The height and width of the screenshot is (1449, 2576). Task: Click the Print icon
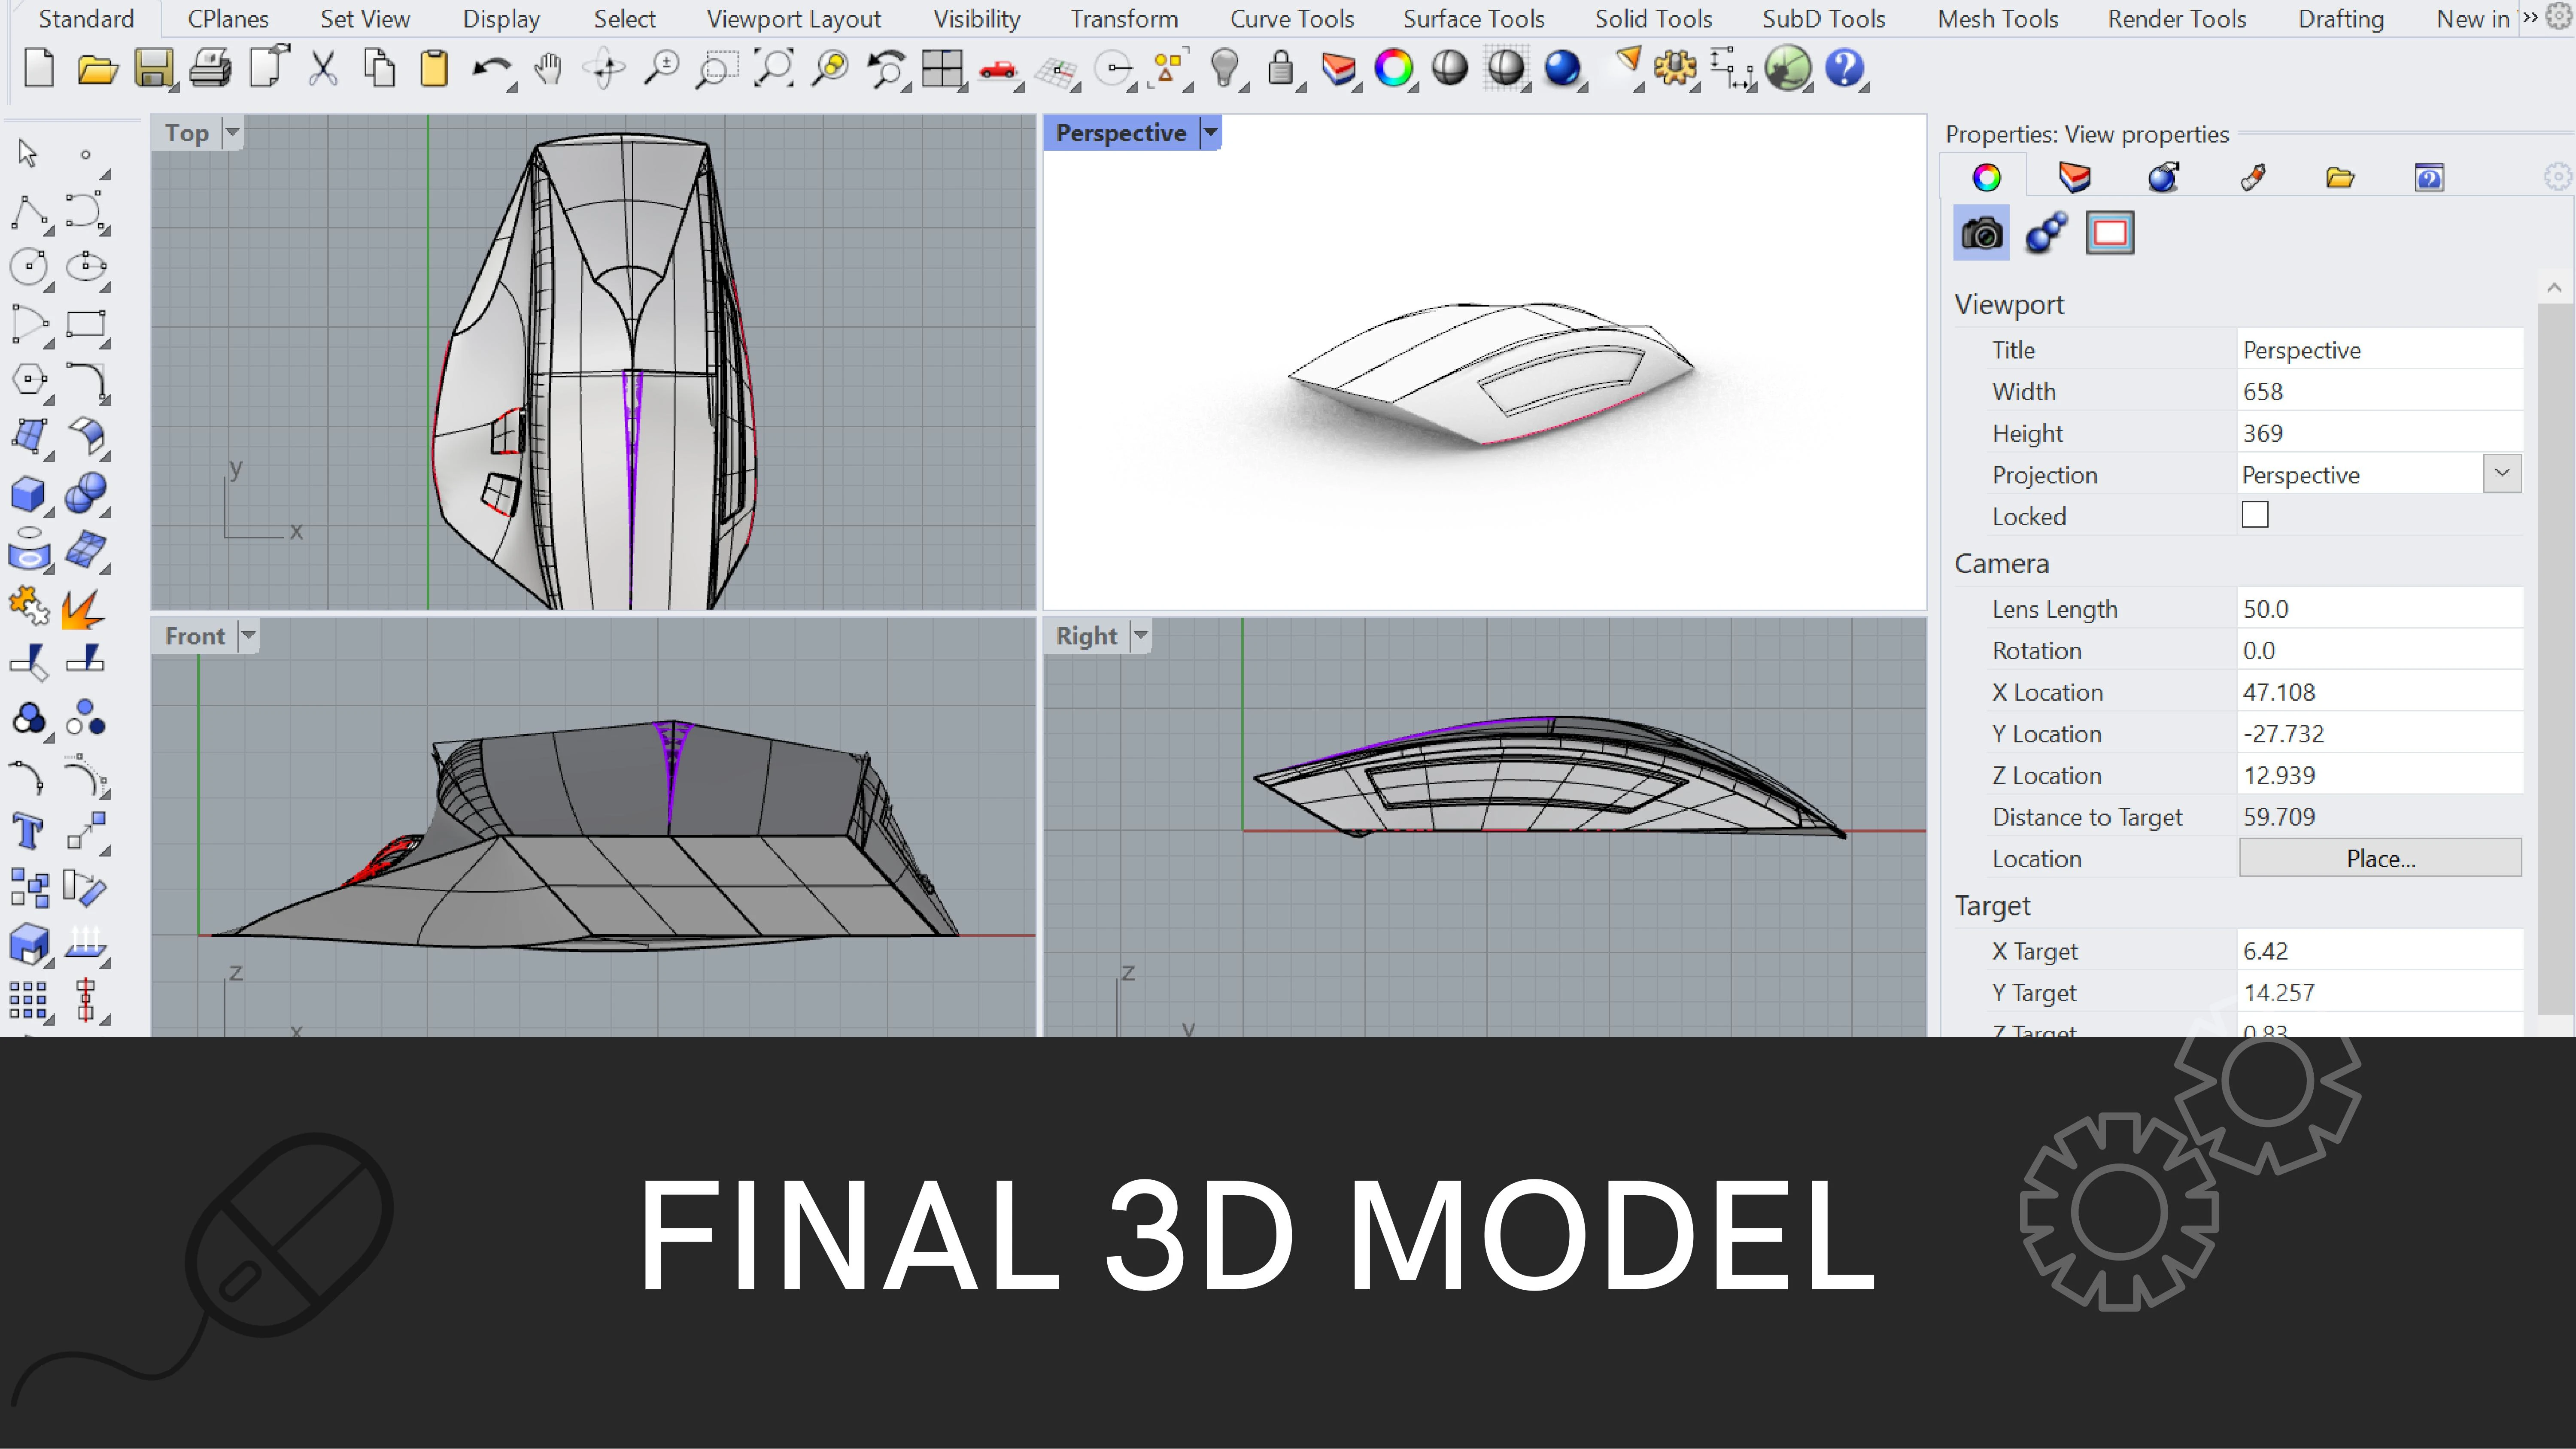(211, 69)
